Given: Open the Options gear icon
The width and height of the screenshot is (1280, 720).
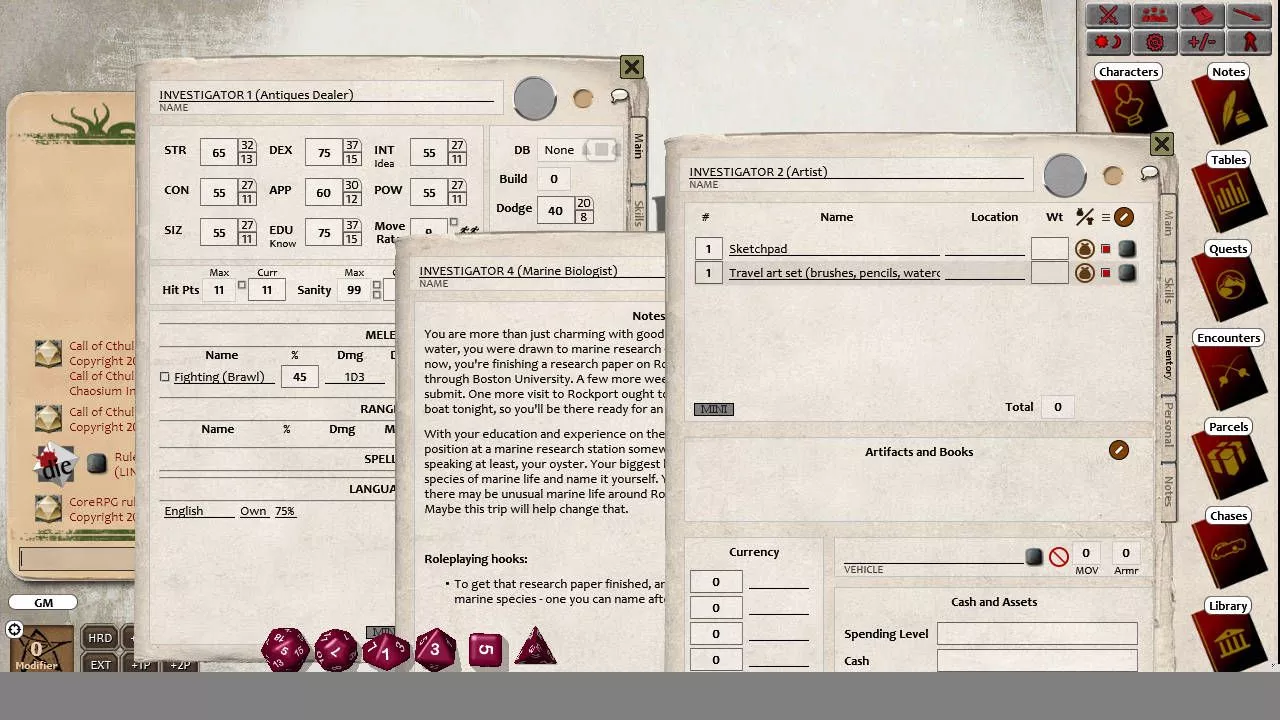Looking at the screenshot, I should [1155, 42].
